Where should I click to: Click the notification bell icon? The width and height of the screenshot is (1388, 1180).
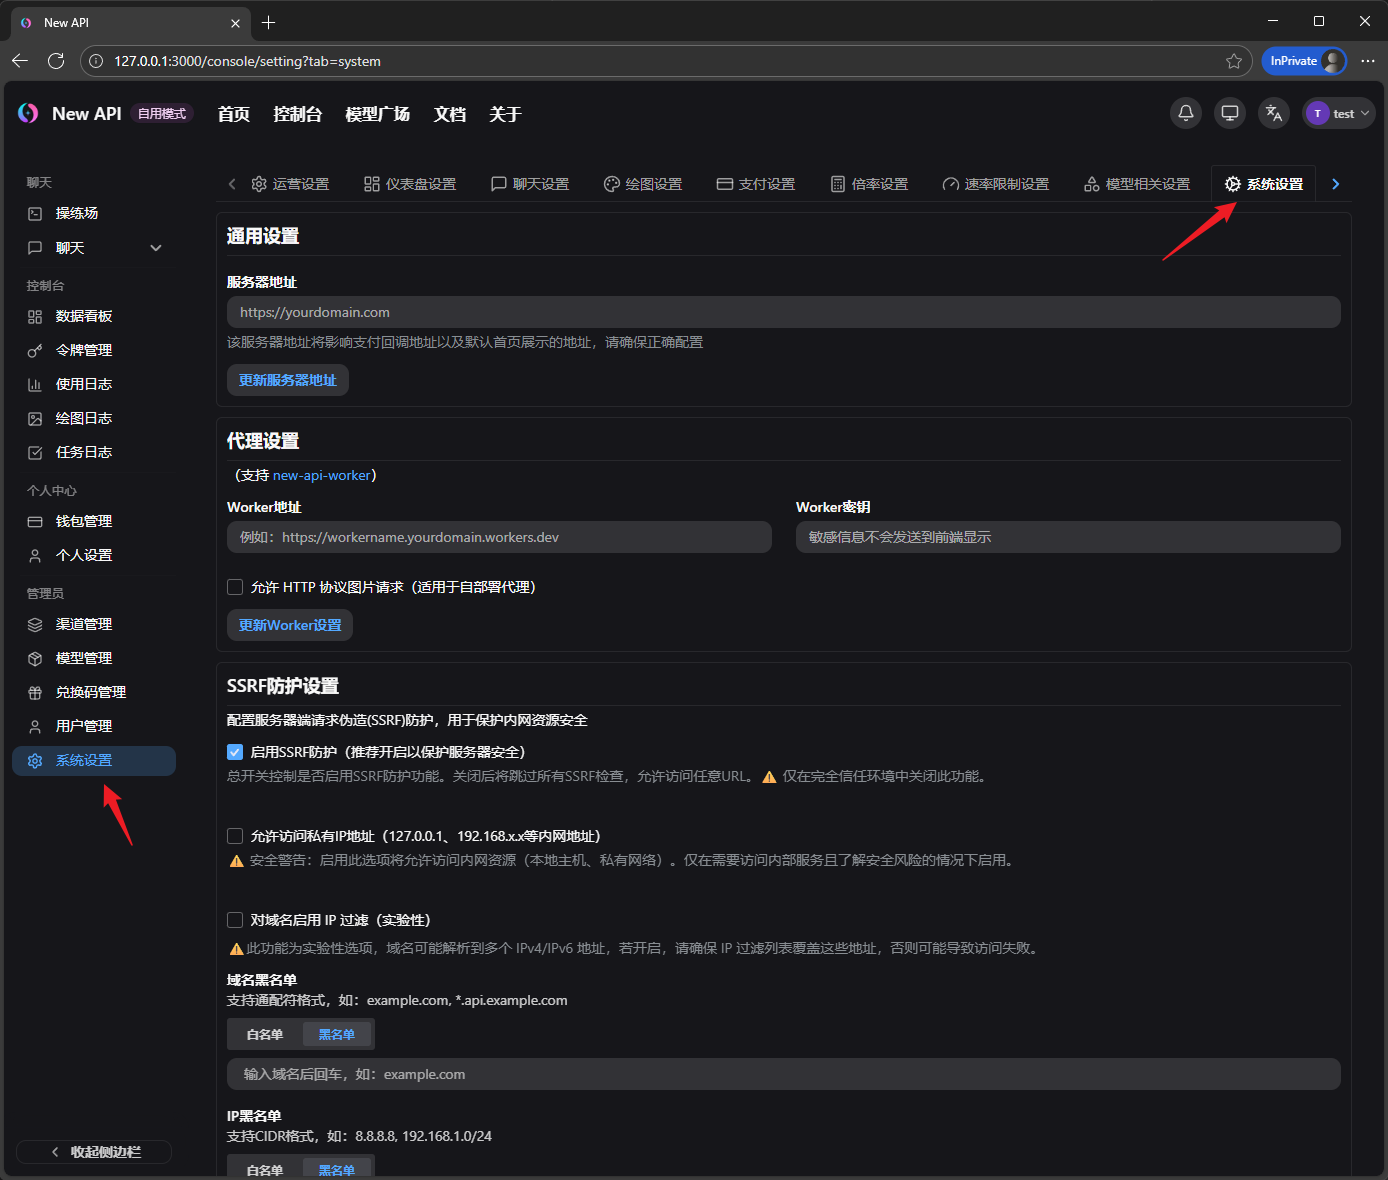click(1185, 113)
